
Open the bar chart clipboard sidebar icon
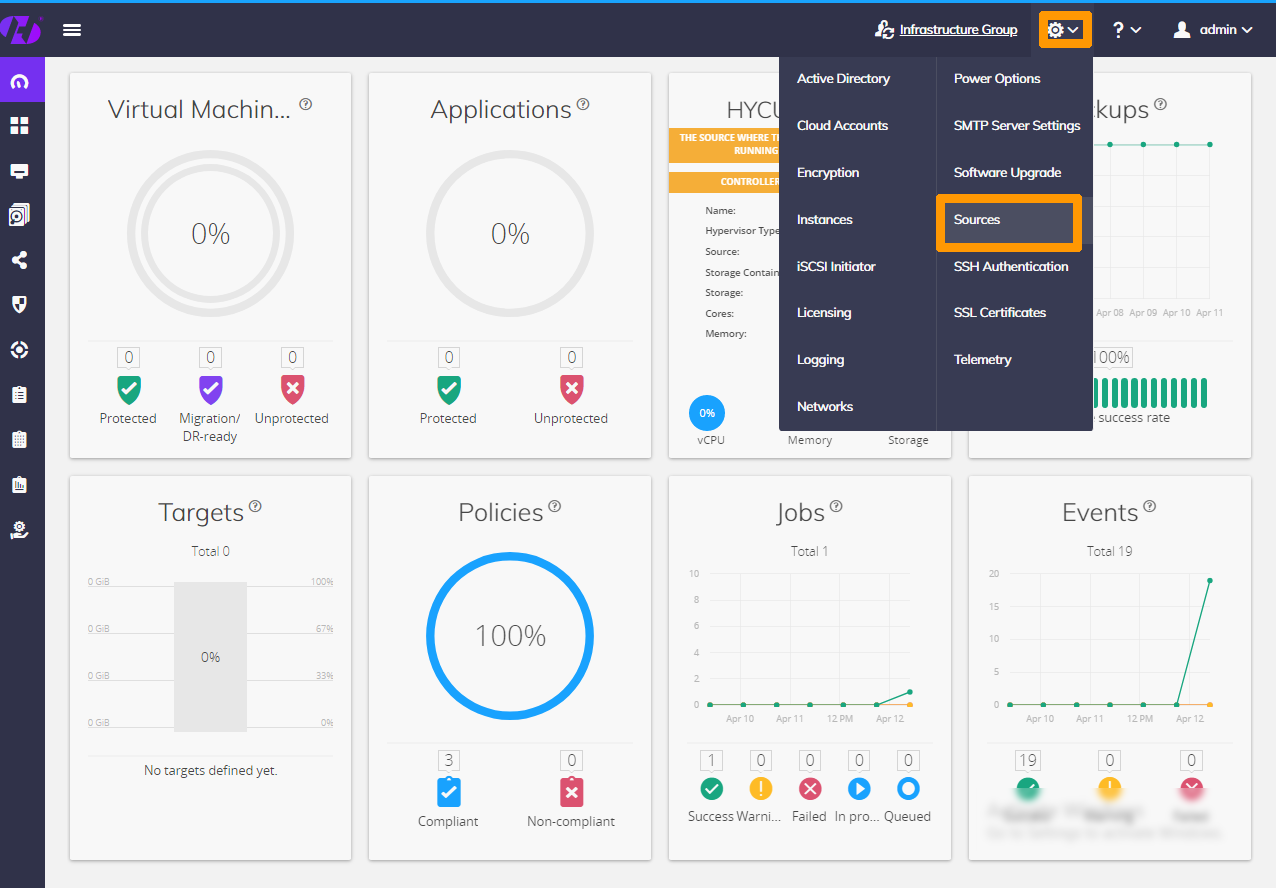(20, 485)
